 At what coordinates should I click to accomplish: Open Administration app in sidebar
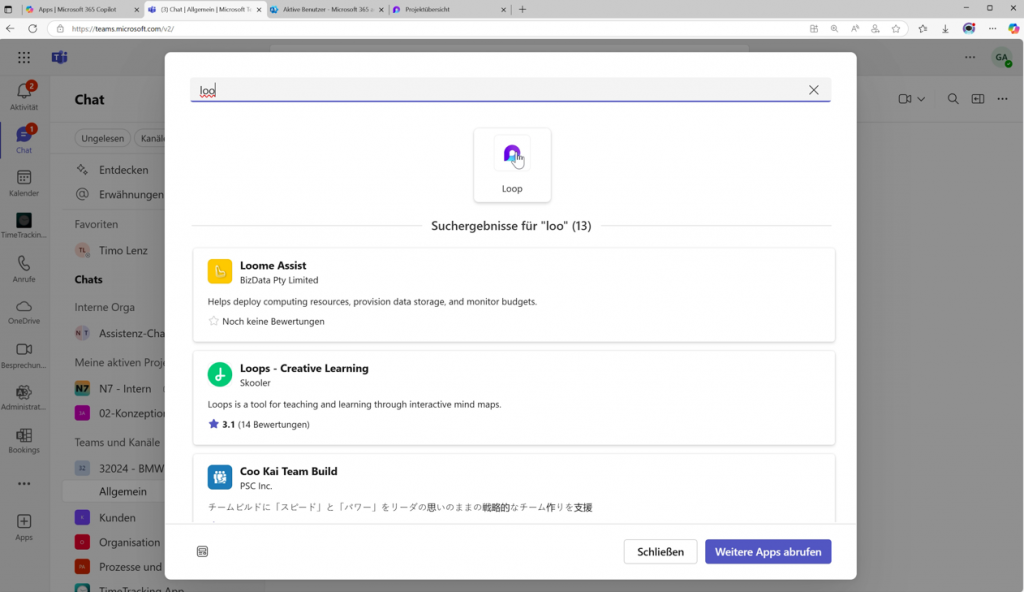pos(24,397)
